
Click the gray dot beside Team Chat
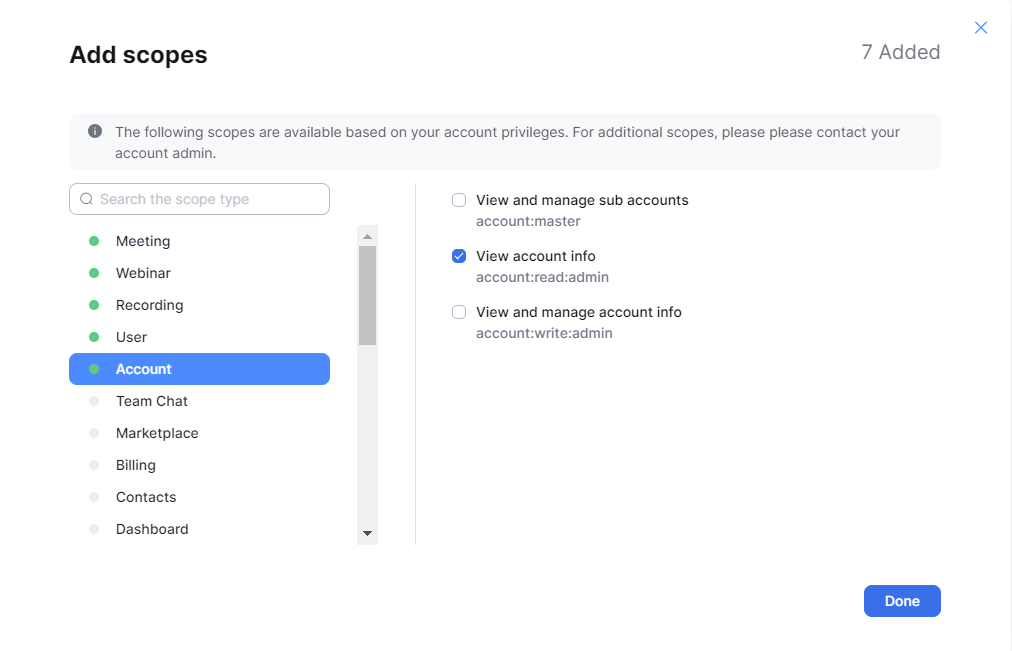coord(94,401)
